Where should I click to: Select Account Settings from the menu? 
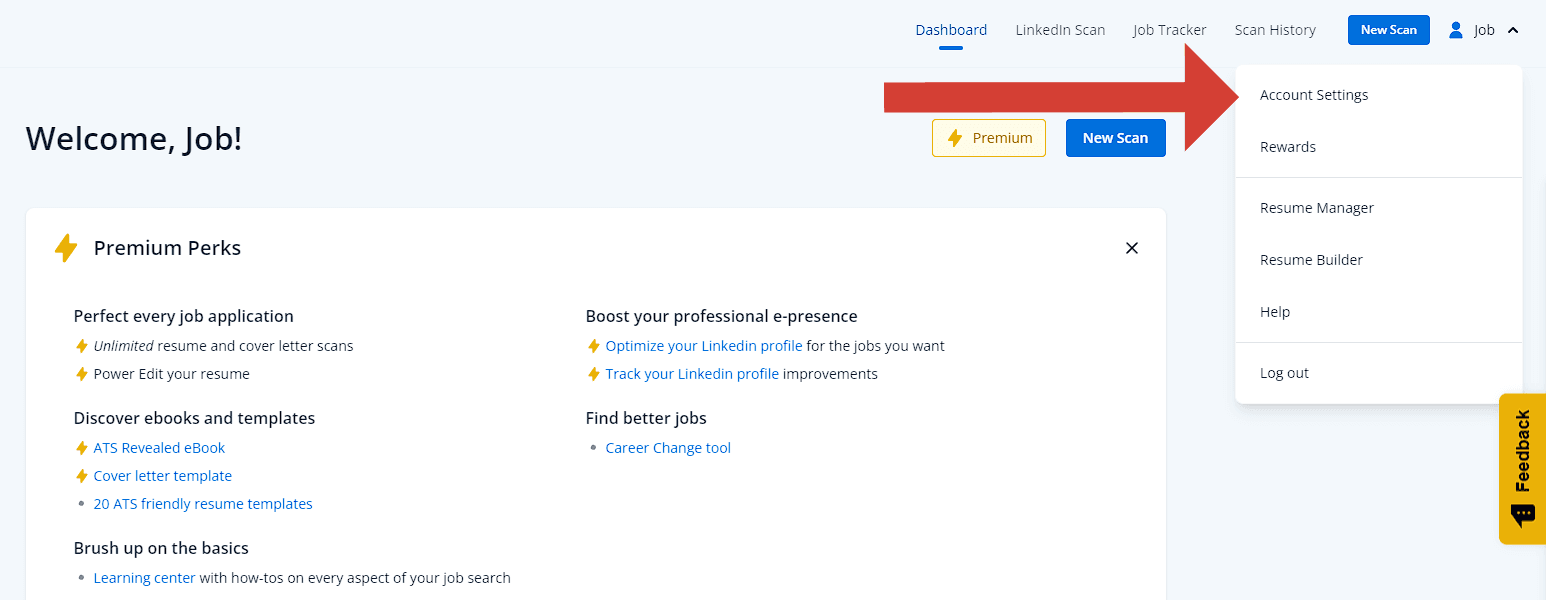(1313, 95)
